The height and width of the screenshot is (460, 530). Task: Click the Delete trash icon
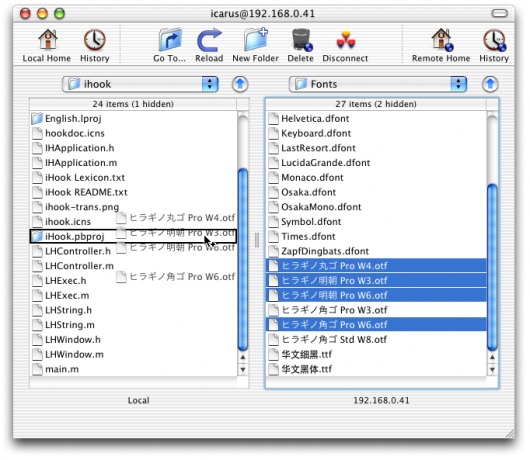[x=300, y=45]
